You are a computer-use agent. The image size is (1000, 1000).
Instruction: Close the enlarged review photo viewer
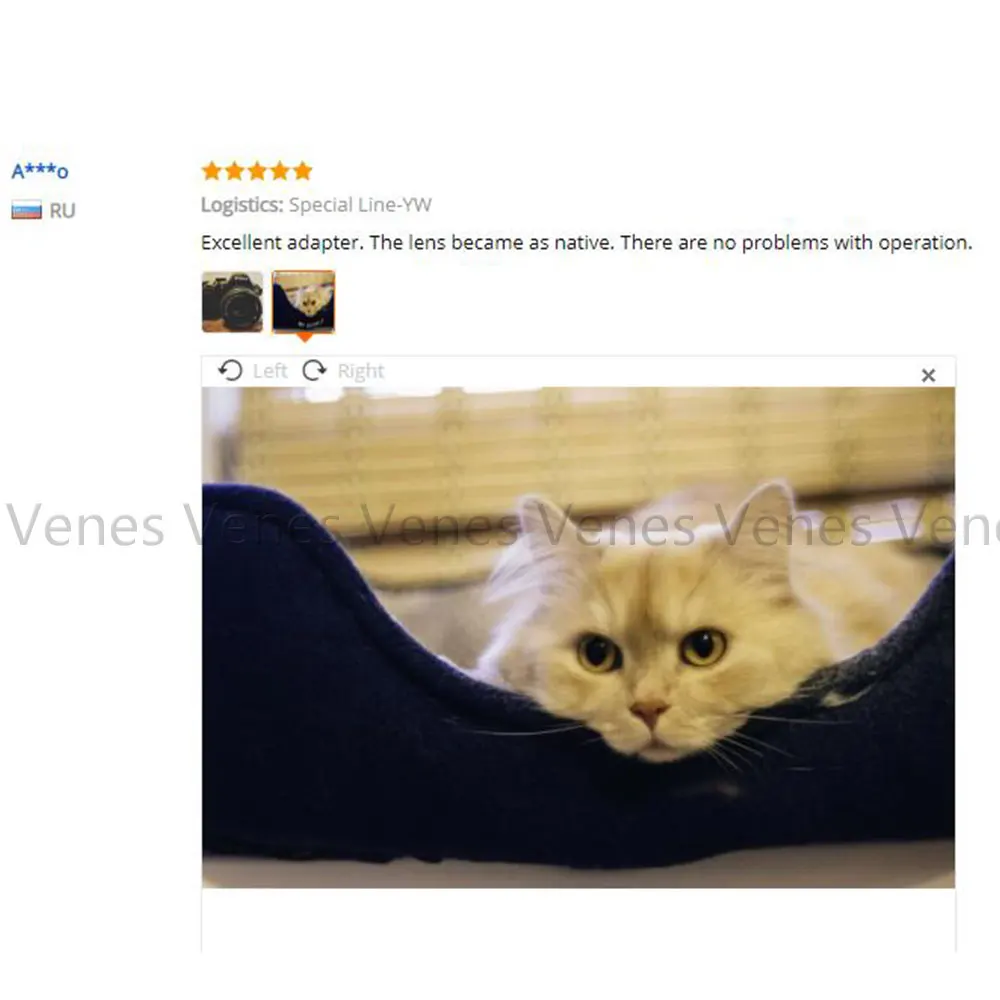(x=929, y=375)
